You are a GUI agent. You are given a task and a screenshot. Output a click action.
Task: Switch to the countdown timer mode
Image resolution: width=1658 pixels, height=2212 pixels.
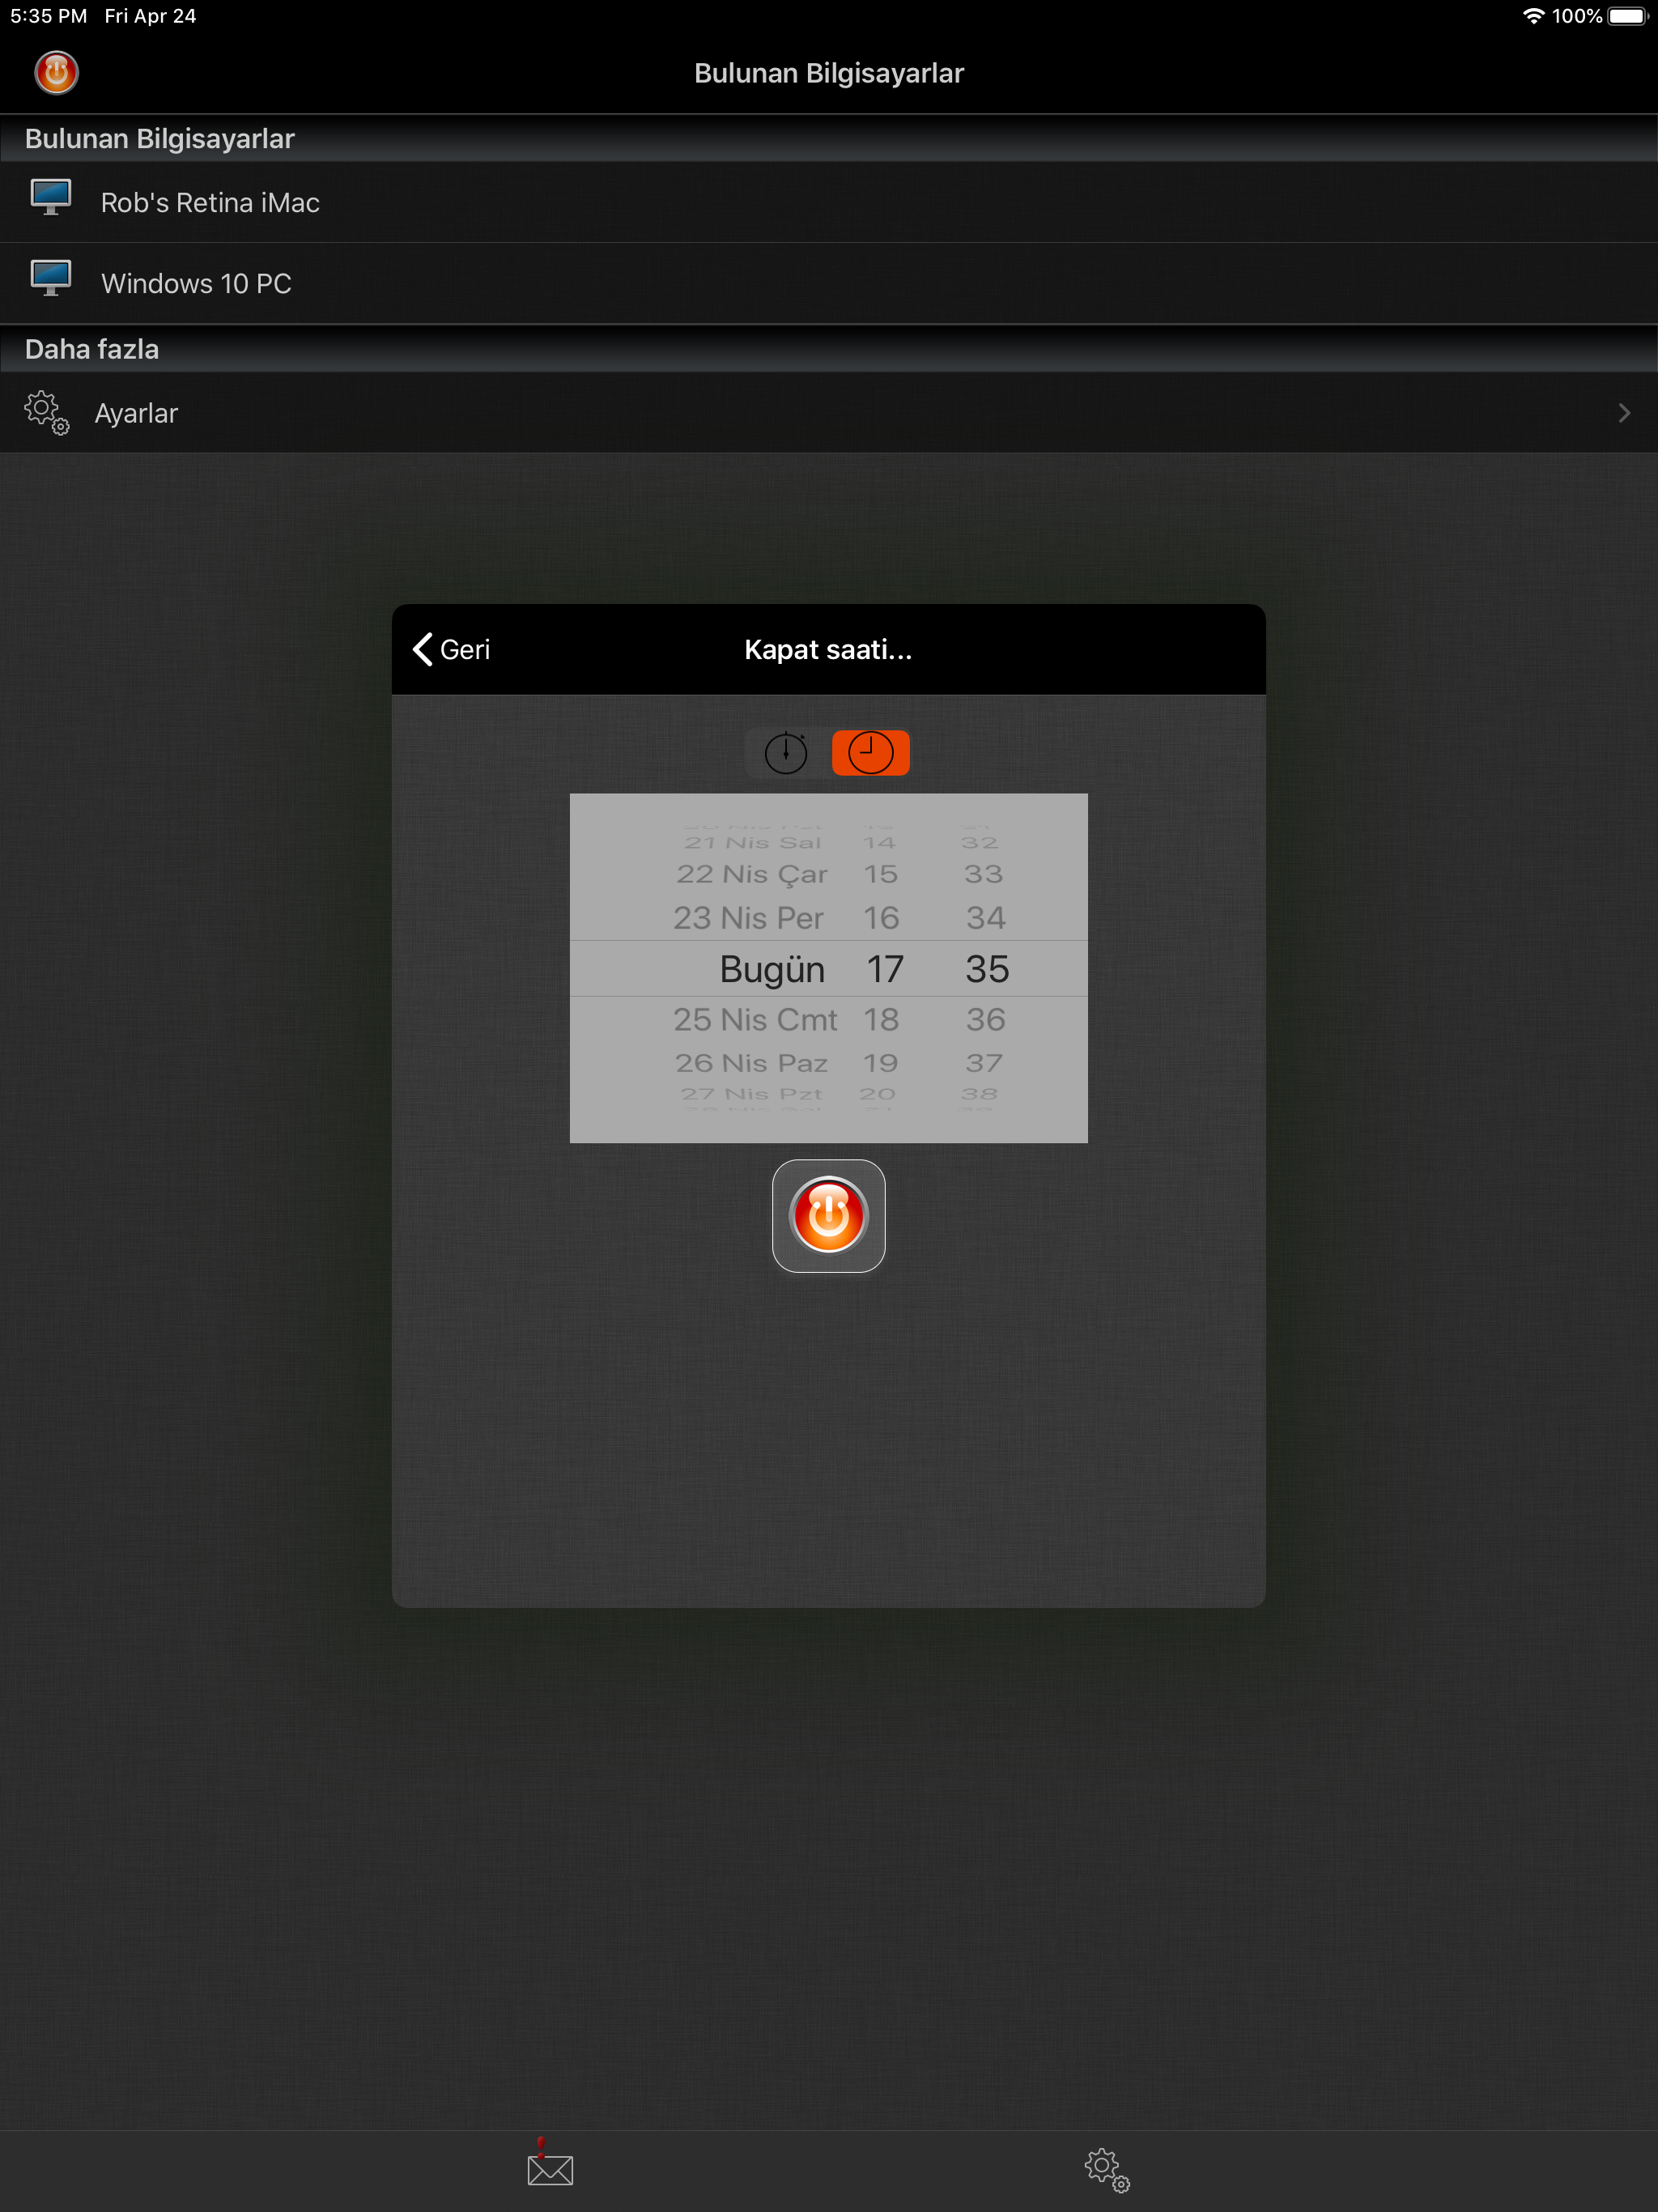coord(786,752)
